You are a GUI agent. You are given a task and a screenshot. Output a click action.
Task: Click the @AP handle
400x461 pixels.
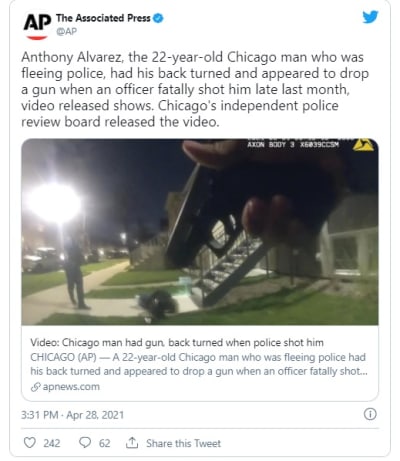coord(66,31)
